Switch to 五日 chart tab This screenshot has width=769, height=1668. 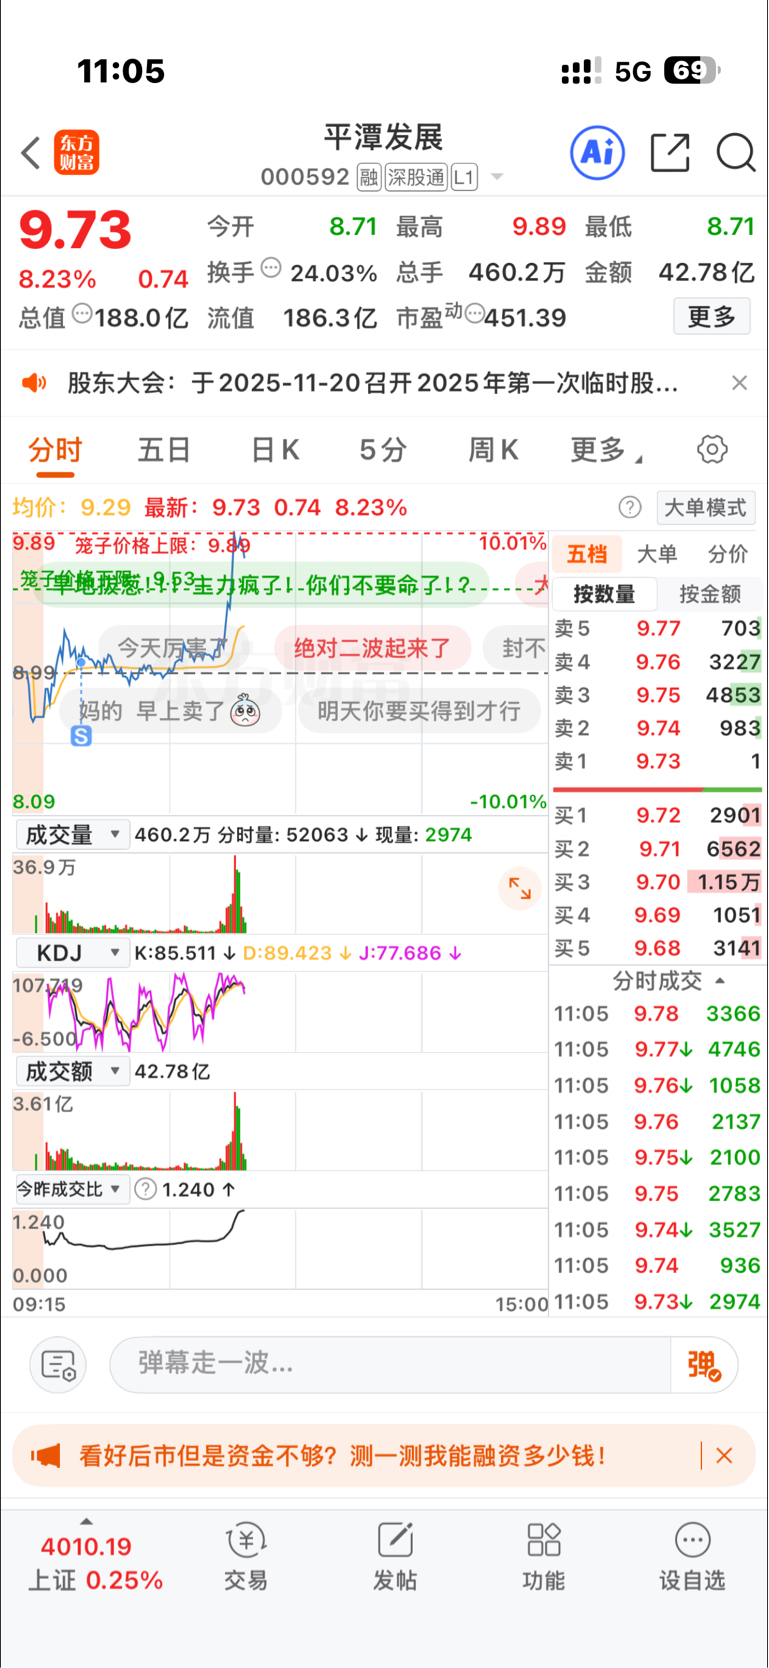click(164, 450)
